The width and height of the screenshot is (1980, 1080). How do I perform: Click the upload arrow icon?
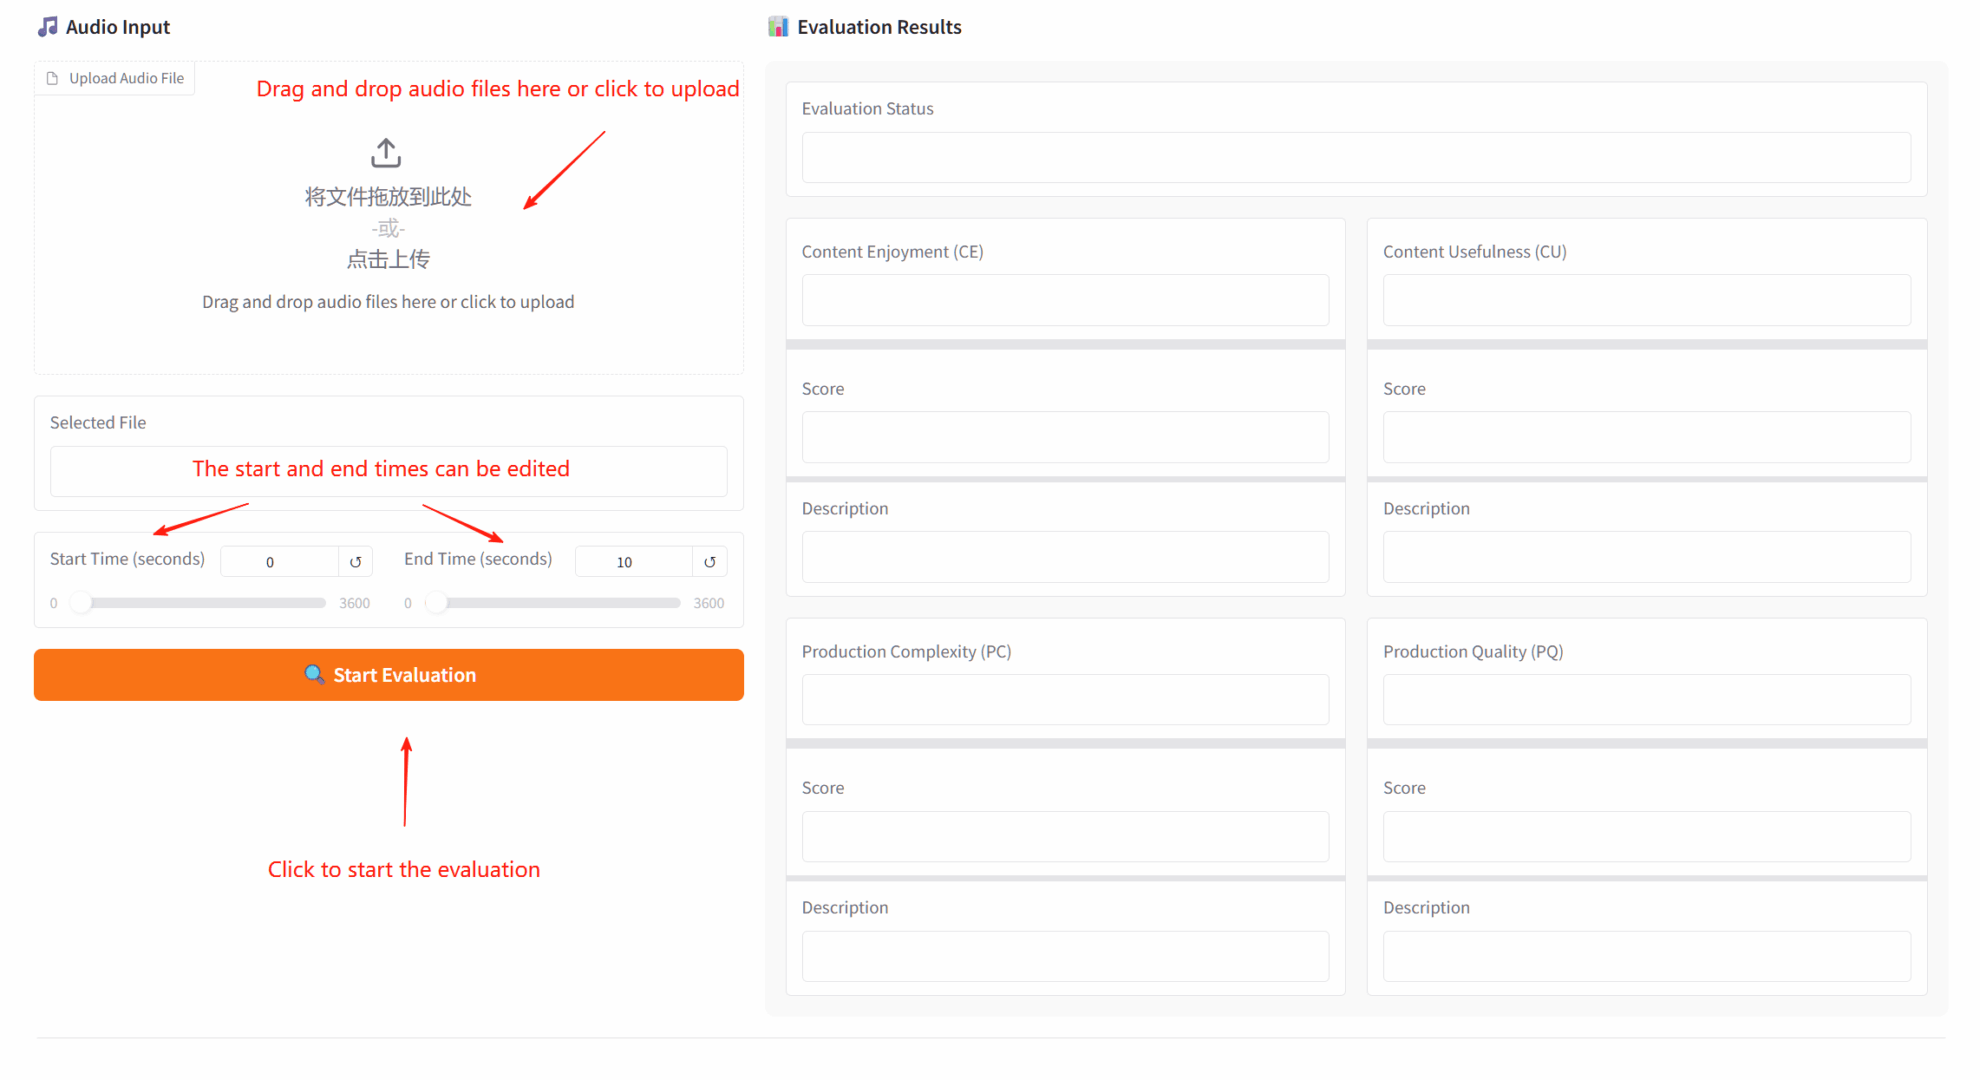point(386,153)
